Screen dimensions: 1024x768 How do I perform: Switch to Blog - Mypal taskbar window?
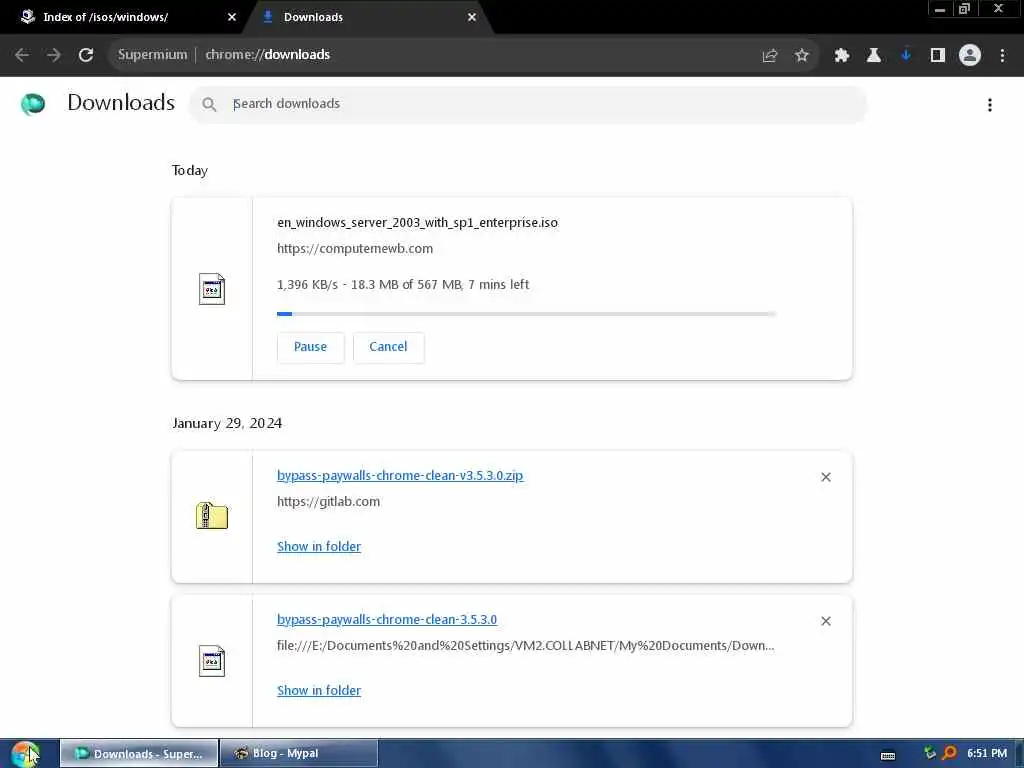[x=299, y=754]
